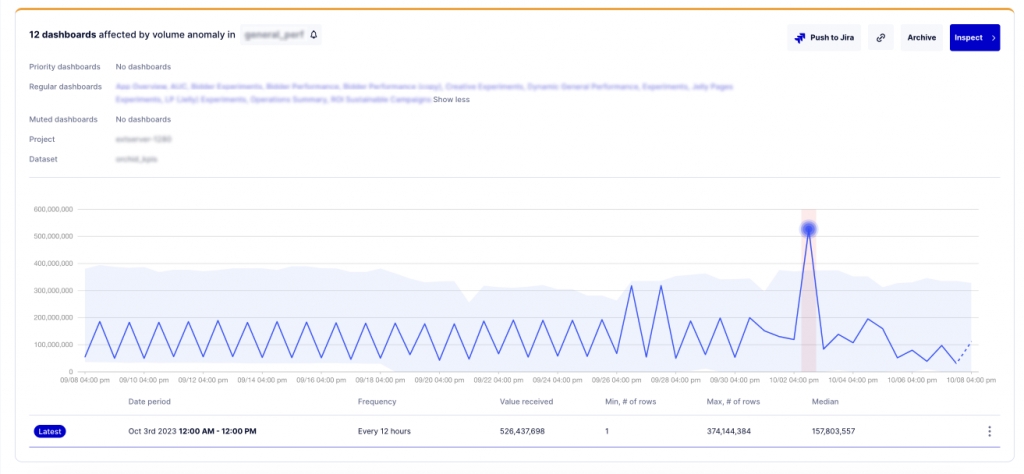Click the blurred dataset name value
The height and width of the screenshot is (474, 1024).
click(x=136, y=159)
